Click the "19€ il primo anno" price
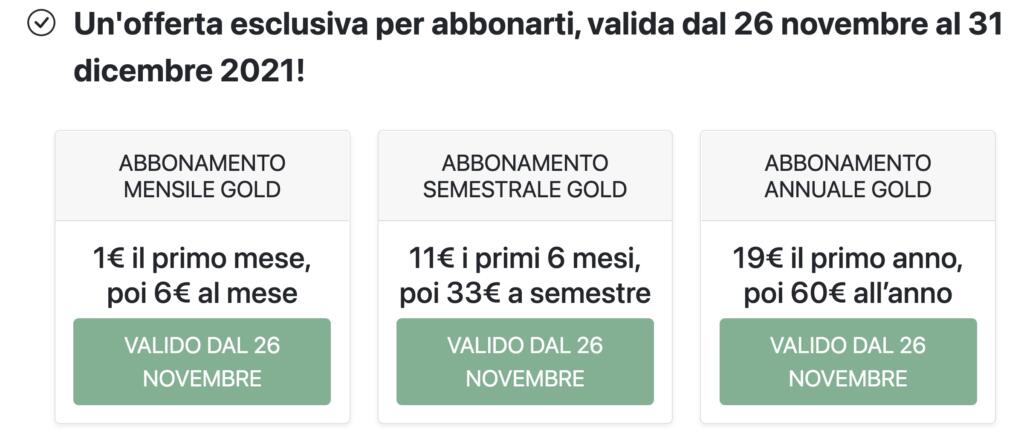Screen dimensions: 1024x432 848,261
